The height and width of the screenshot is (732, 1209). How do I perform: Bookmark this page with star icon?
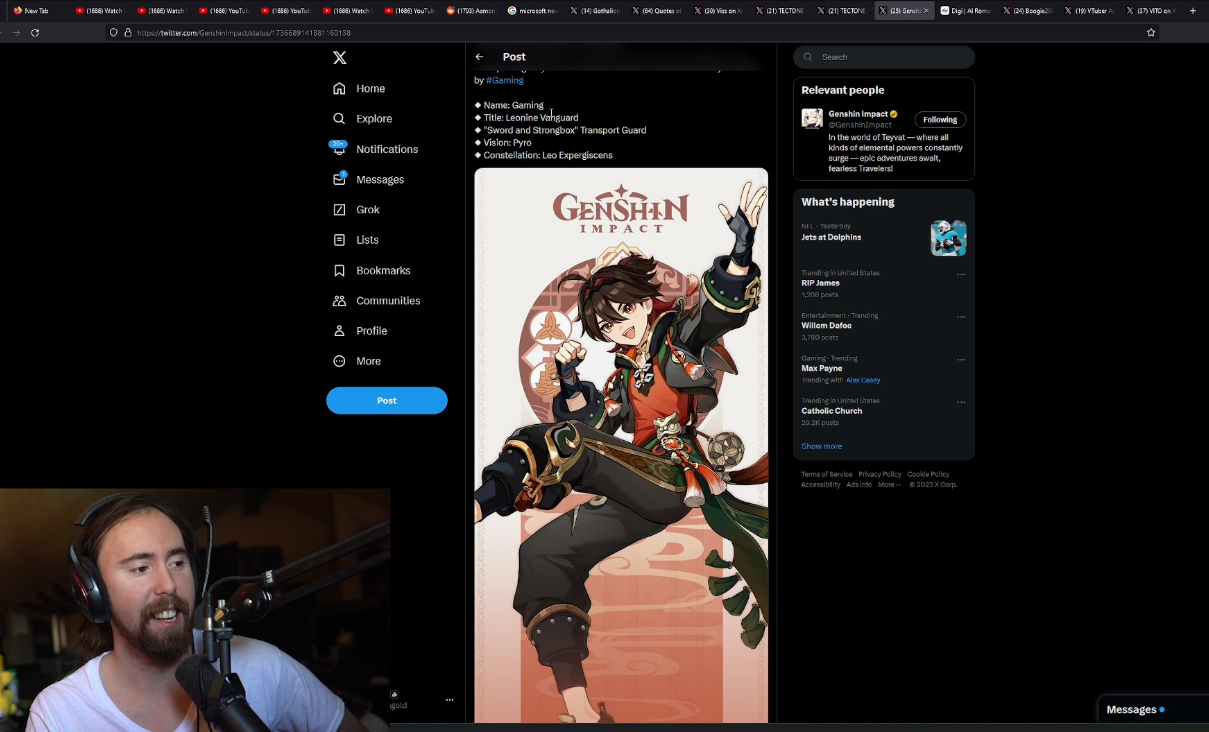point(1151,32)
